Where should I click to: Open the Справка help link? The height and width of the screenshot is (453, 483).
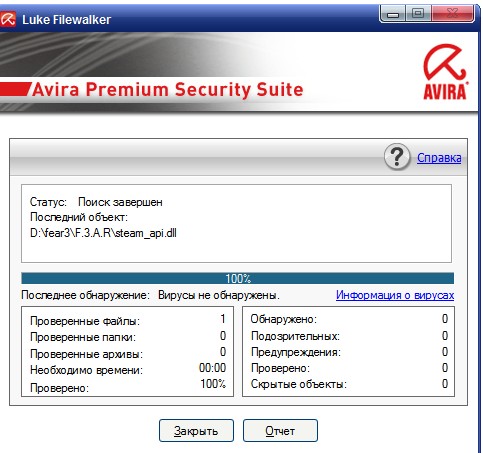[x=439, y=158]
